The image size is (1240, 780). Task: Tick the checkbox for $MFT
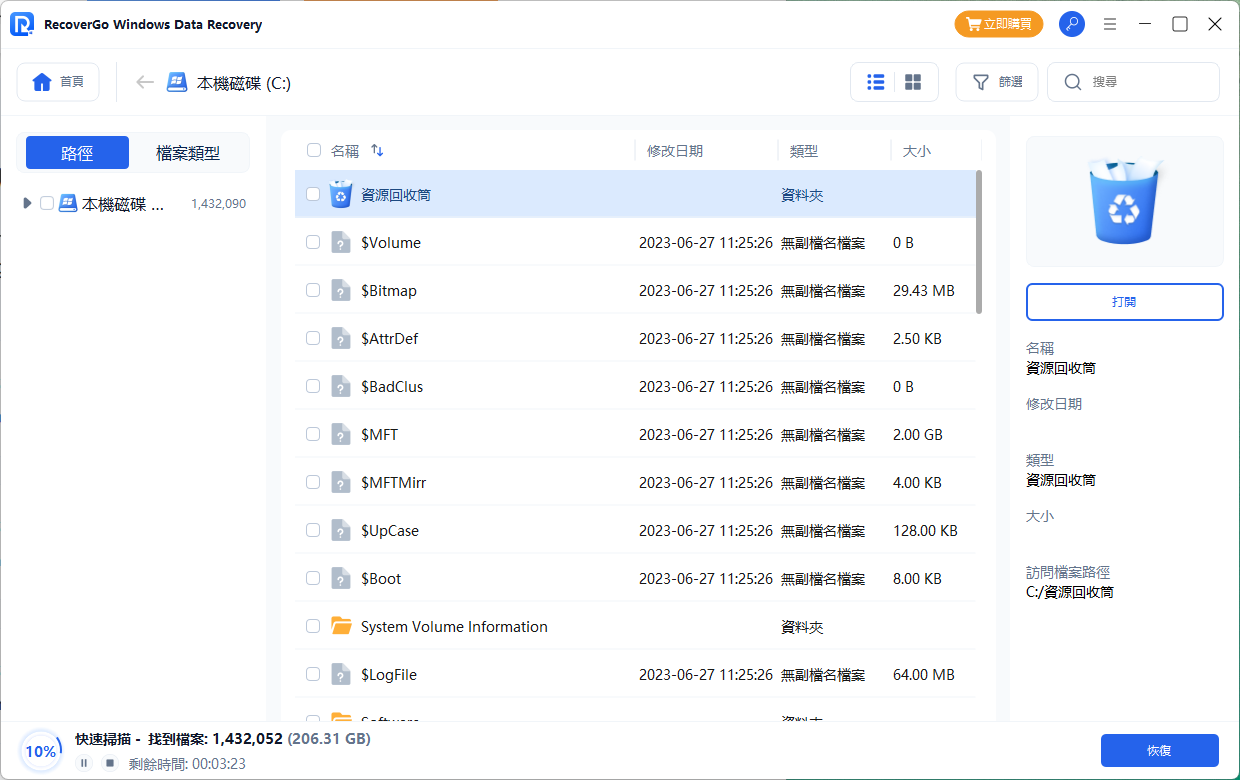click(313, 434)
